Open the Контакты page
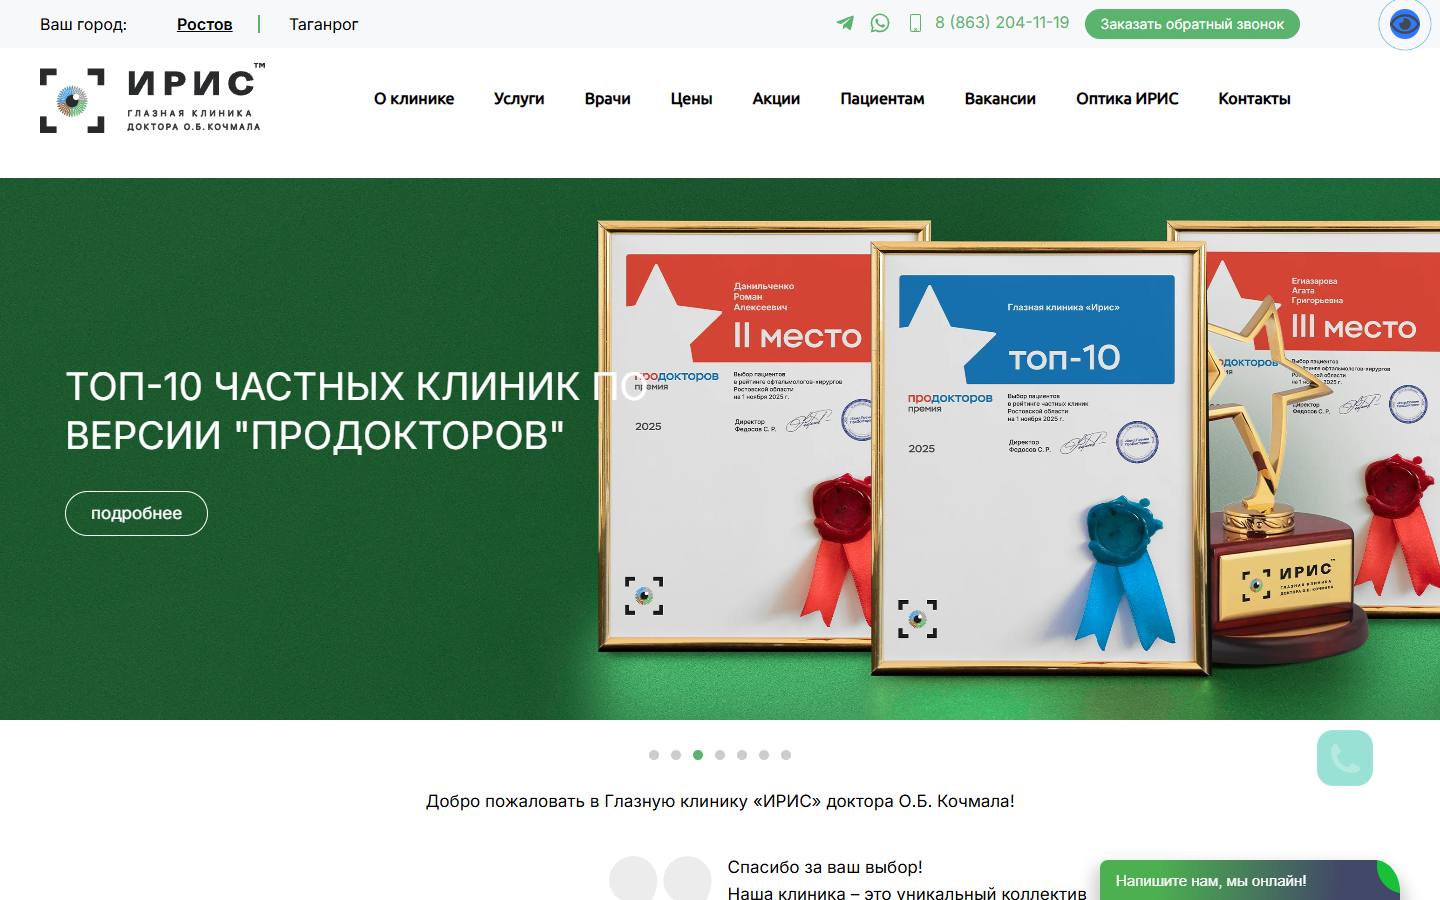This screenshot has width=1440, height=900. 1254,99
